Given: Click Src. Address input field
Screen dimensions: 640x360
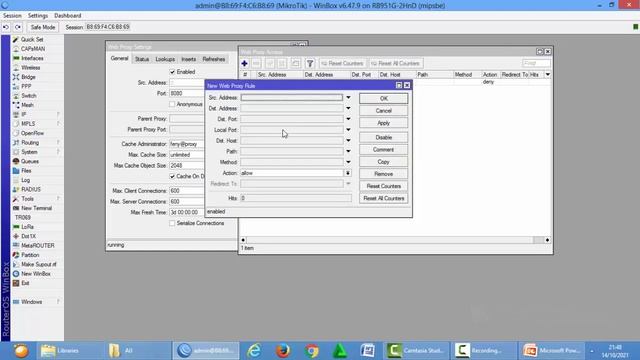Looking at the screenshot, I should point(291,98).
